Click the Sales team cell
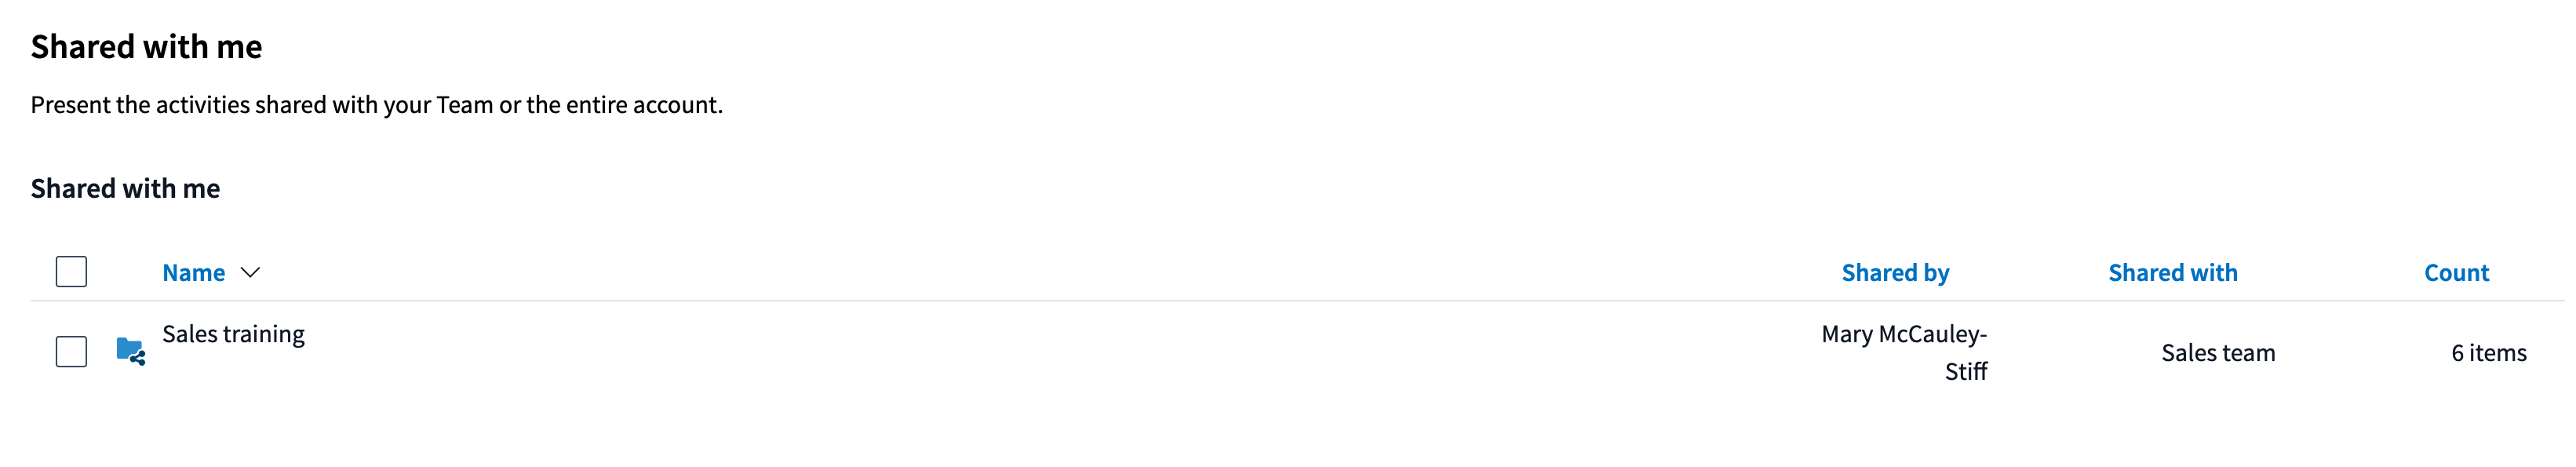Image resolution: width=2576 pixels, height=467 pixels. coord(2218,353)
